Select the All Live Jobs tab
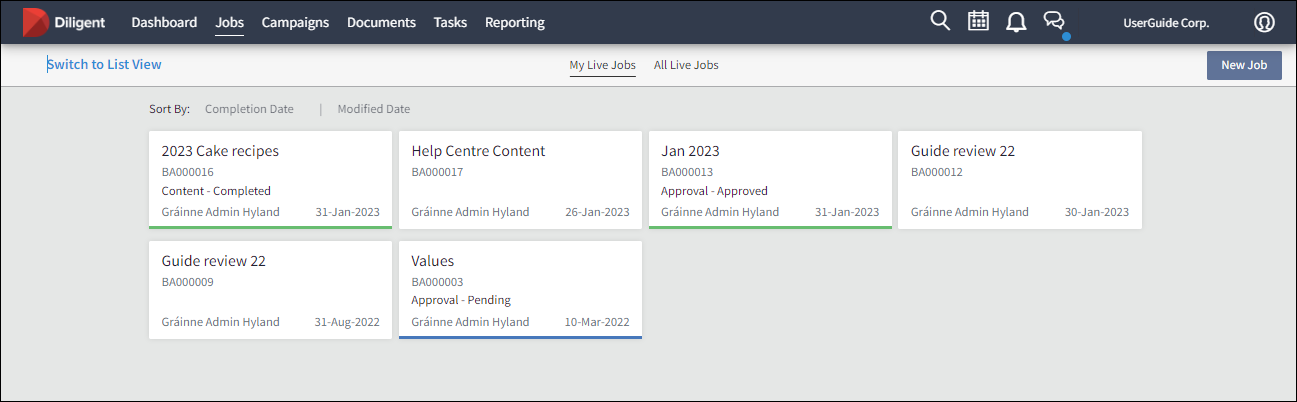The width and height of the screenshot is (1297, 402). pyautogui.click(x=686, y=65)
